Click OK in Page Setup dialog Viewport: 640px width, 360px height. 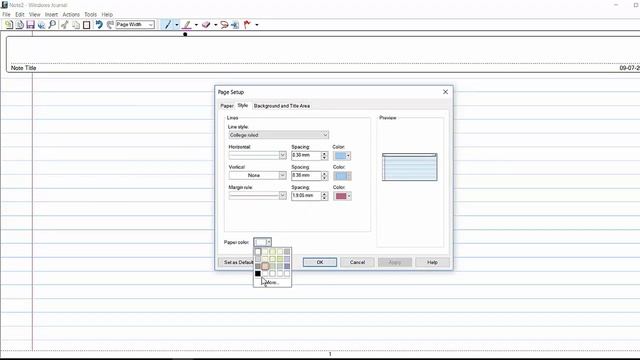pos(320,262)
